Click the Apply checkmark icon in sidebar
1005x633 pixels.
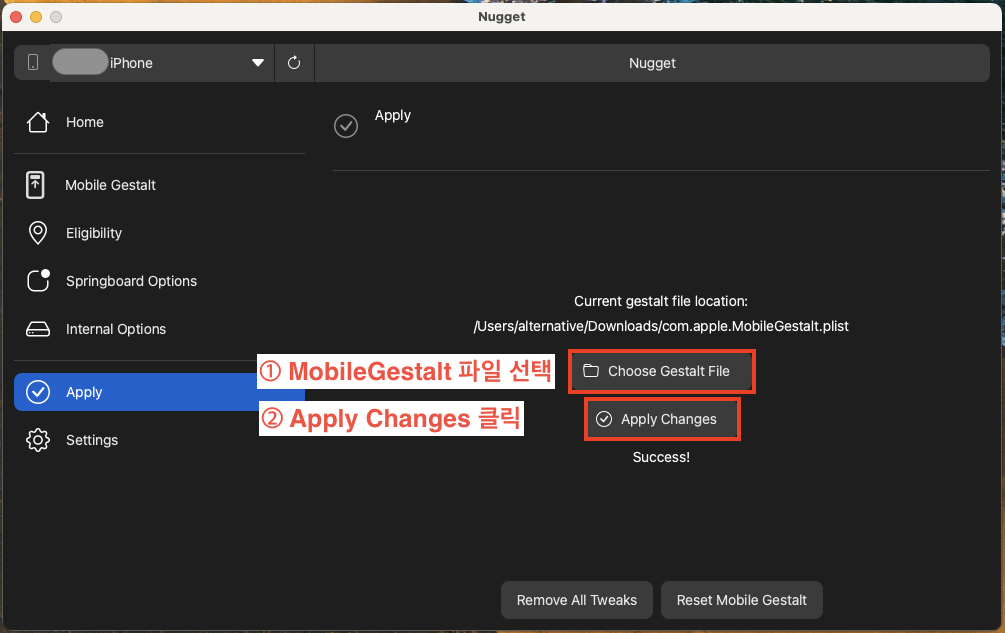[x=37, y=392]
